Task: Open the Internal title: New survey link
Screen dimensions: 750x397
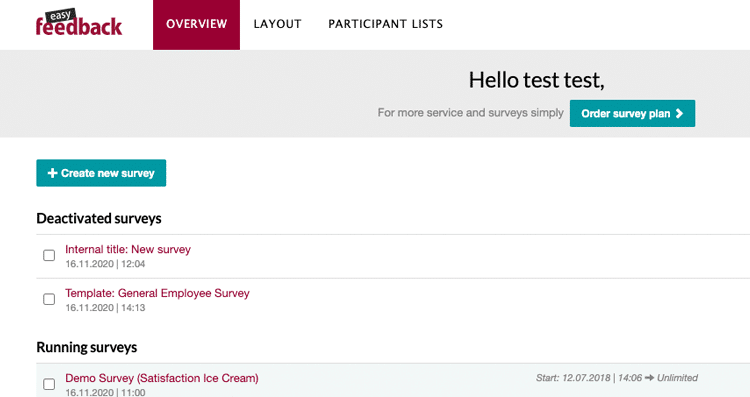Action: click(128, 249)
